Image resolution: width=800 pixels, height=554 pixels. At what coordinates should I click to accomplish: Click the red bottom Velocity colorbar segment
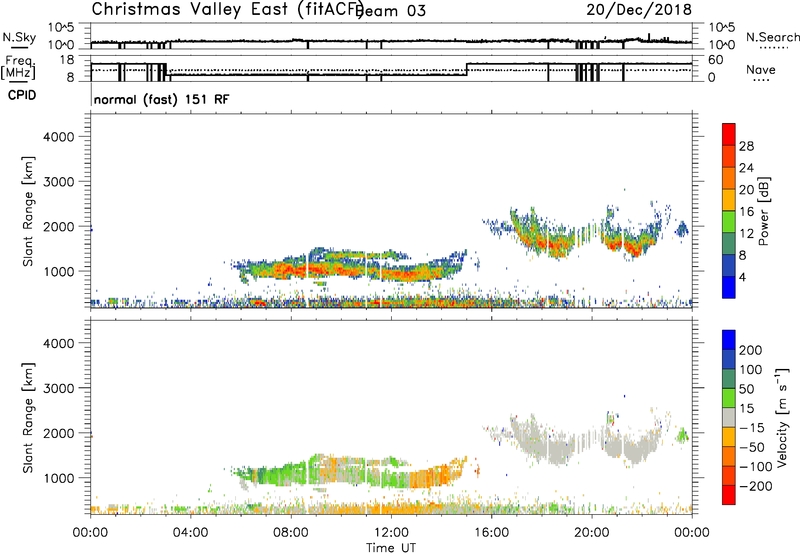[729, 495]
